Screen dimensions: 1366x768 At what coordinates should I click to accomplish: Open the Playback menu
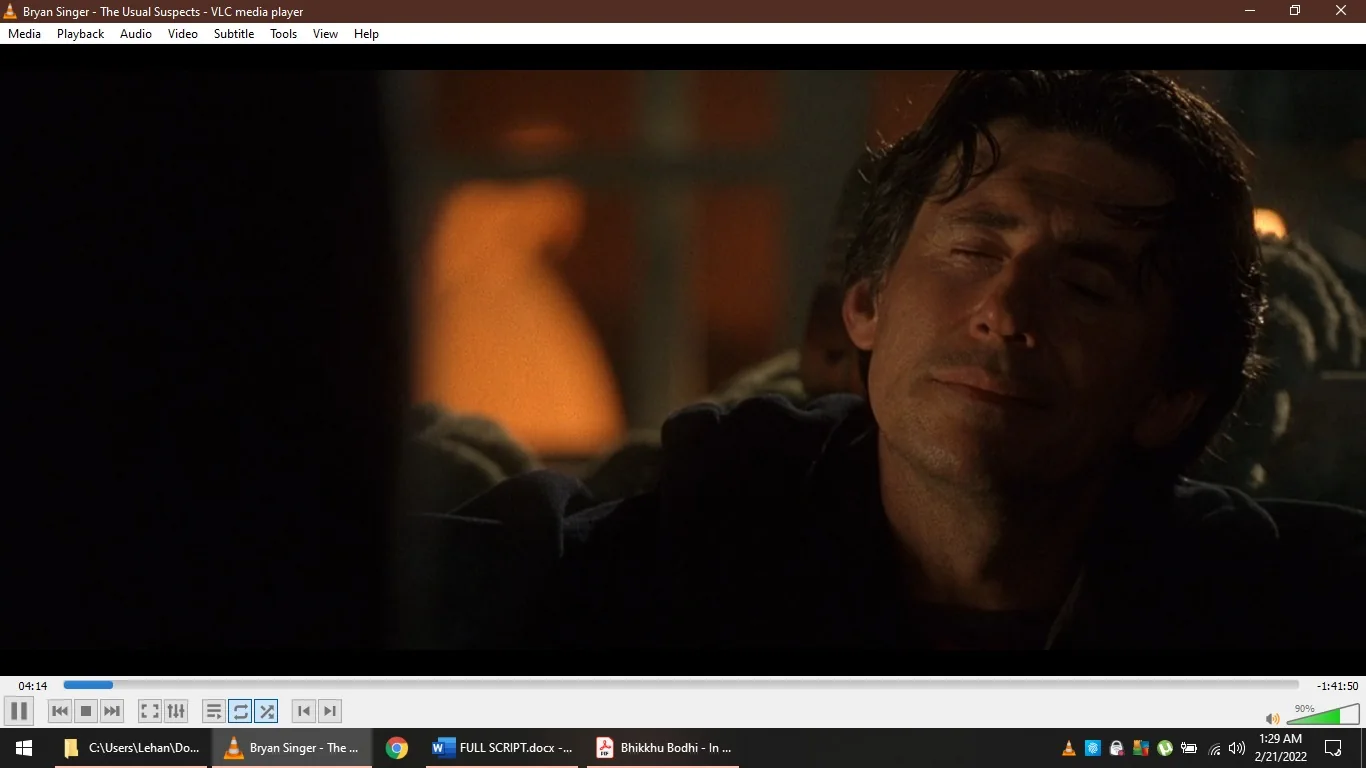80,34
